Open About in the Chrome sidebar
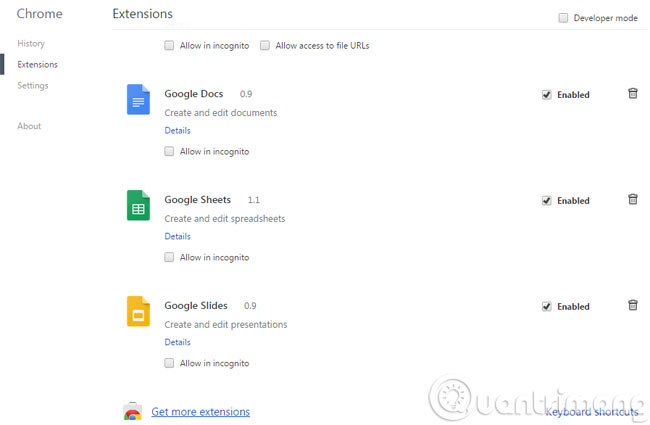650x425 pixels. click(x=29, y=126)
